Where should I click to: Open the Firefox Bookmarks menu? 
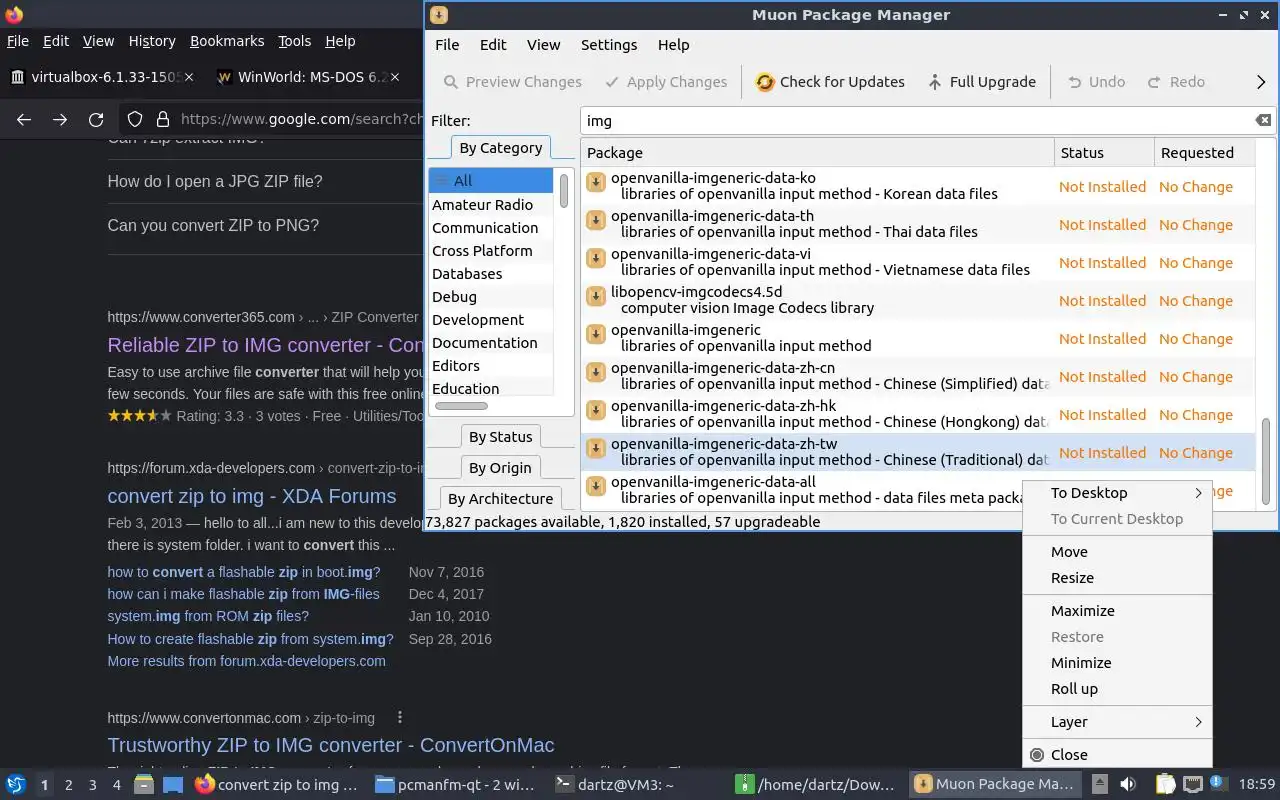227,41
